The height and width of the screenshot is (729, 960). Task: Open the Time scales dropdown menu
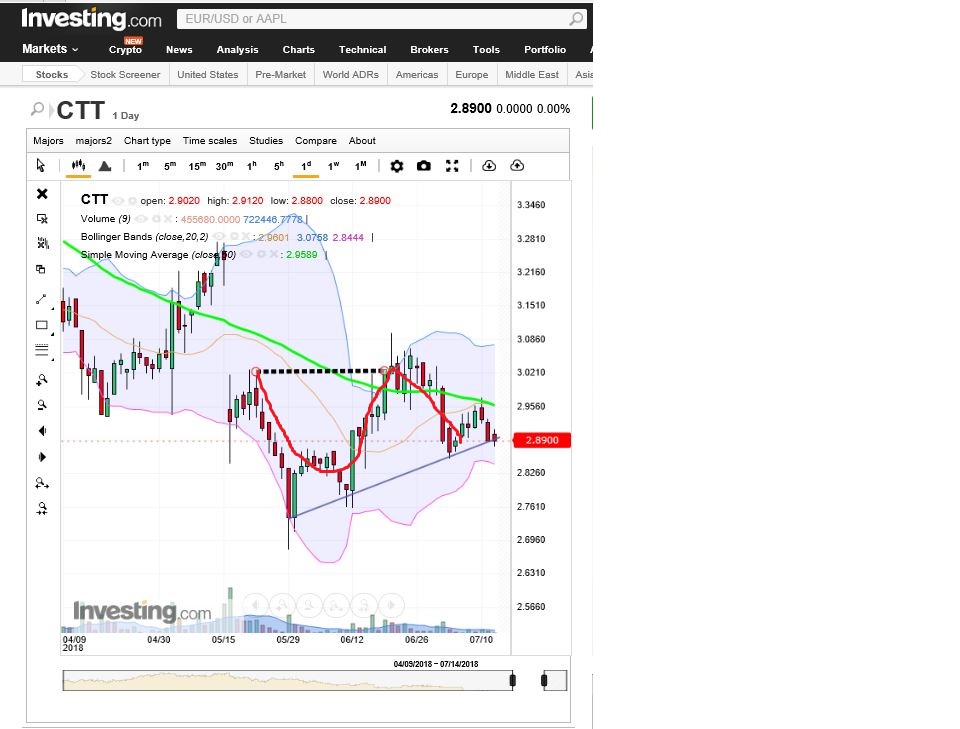210,141
